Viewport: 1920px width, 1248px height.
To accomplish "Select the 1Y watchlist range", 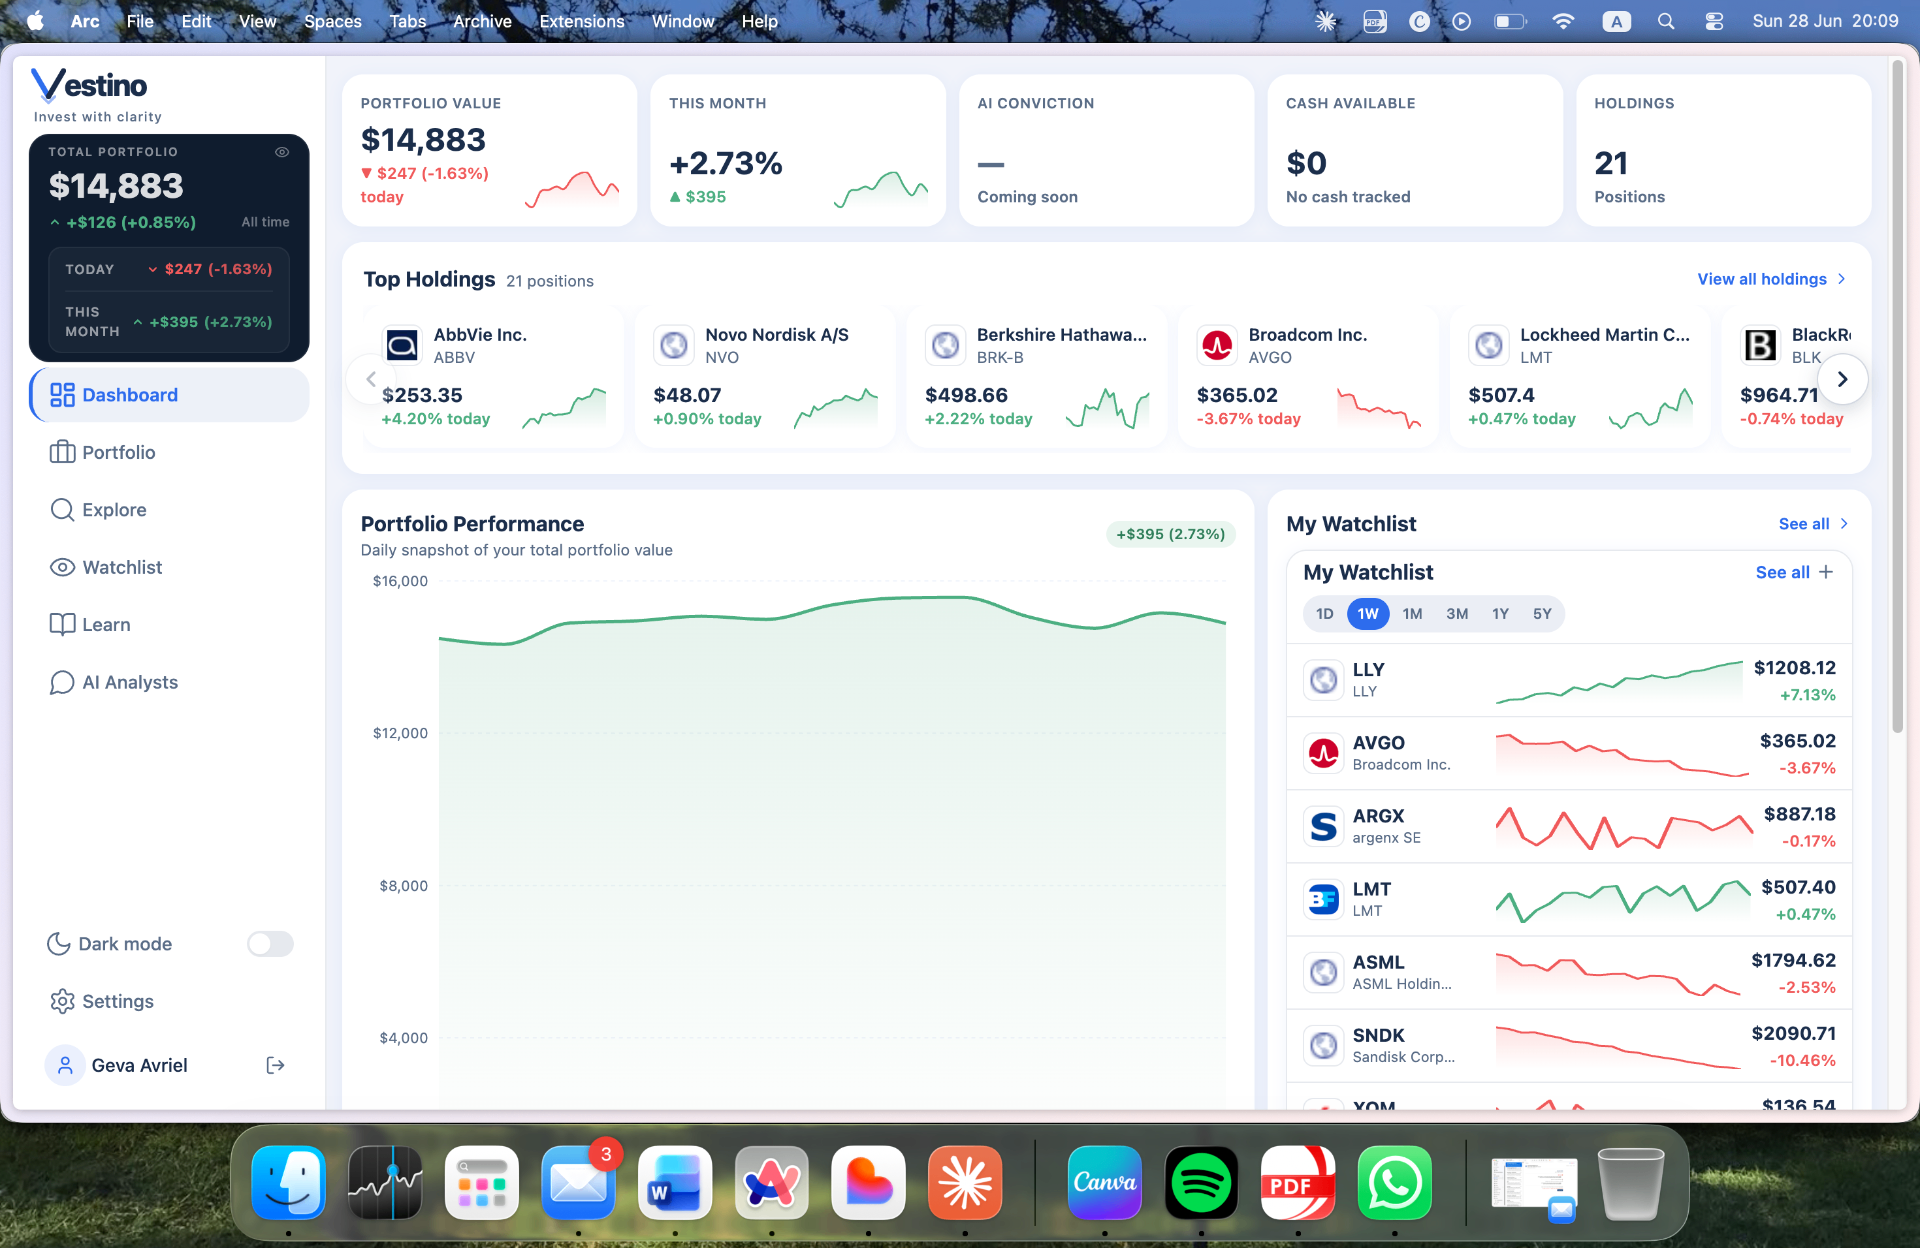I will (x=1500, y=614).
